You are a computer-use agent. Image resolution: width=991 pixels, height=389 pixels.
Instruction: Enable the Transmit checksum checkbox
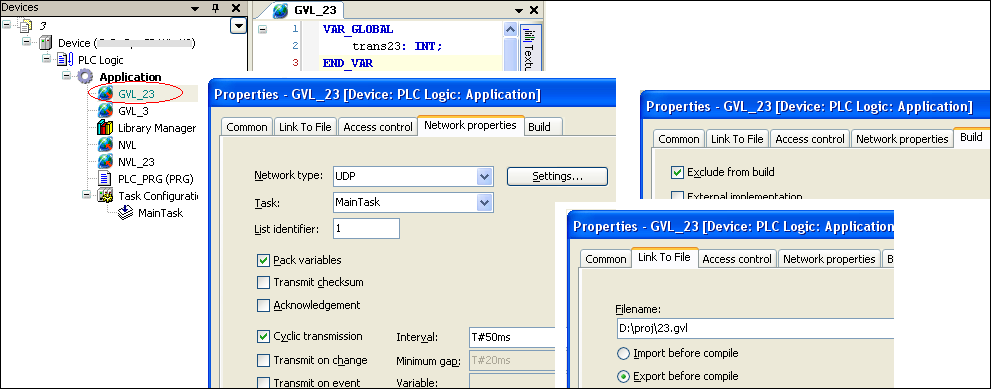pos(264,282)
